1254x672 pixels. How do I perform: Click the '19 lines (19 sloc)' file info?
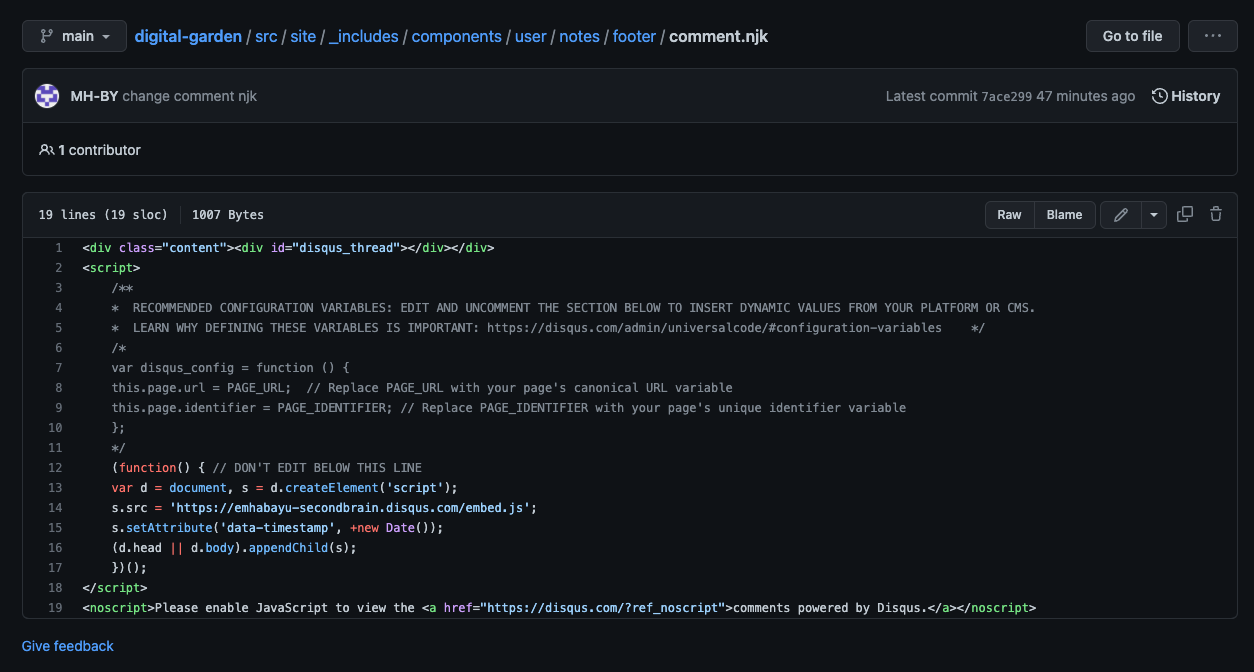103,215
